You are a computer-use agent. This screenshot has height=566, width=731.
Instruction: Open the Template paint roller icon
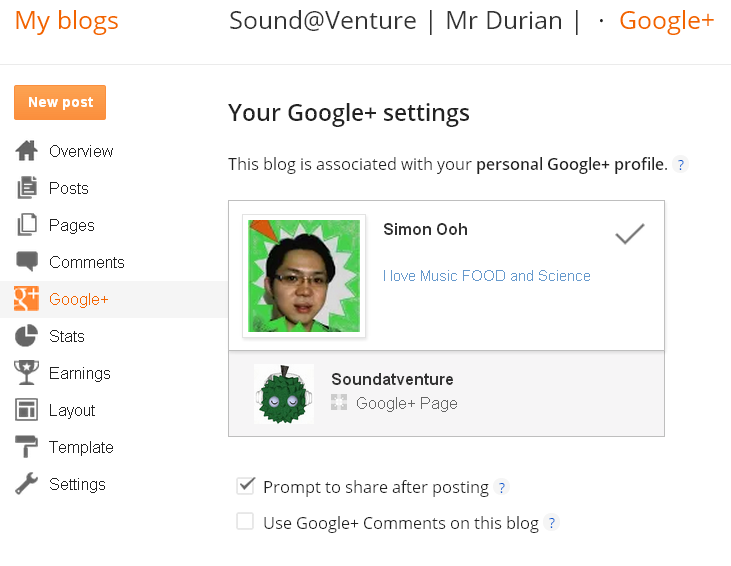click(26, 447)
